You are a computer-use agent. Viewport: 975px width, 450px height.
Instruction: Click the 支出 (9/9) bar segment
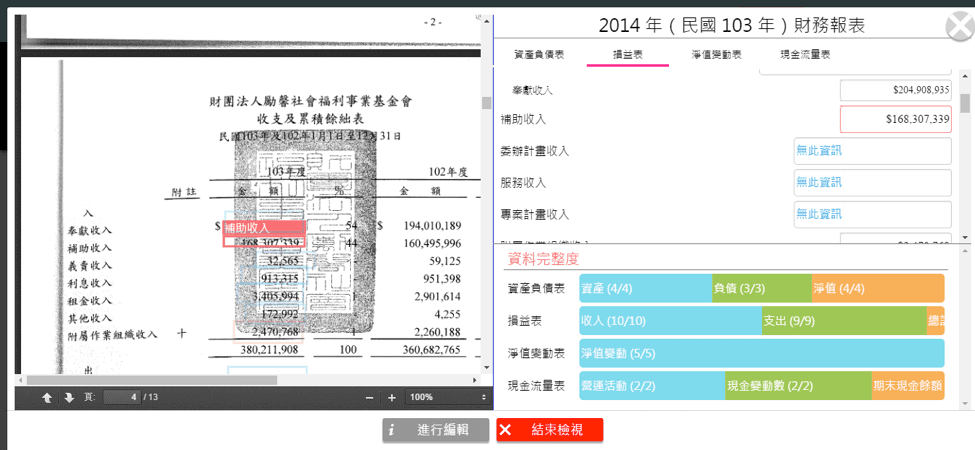tap(844, 321)
